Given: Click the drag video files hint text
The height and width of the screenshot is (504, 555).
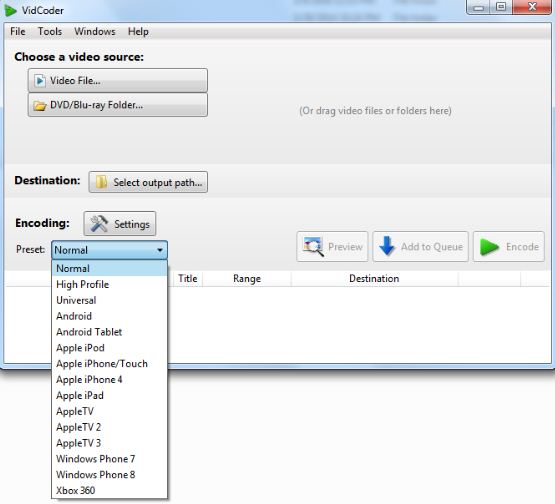Looking at the screenshot, I should (x=375, y=111).
